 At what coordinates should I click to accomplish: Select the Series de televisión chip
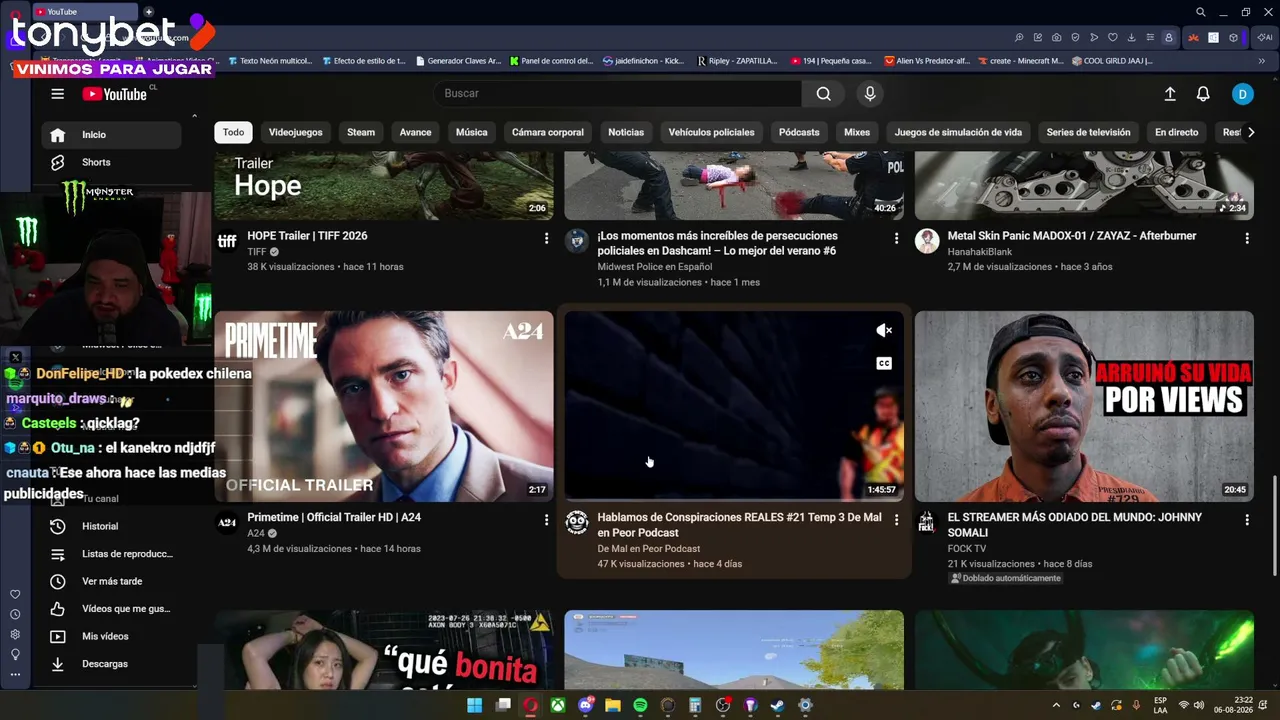click(x=1088, y=132)
